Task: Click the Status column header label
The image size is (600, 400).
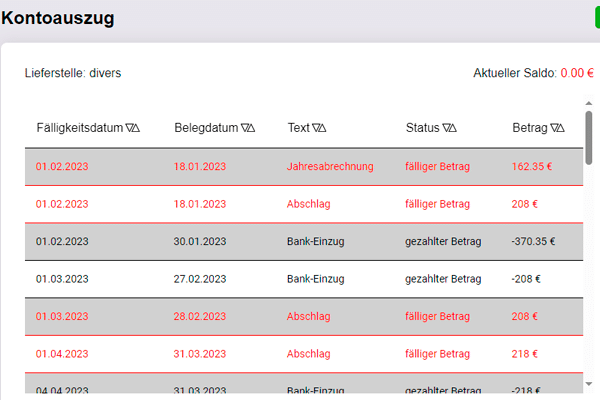Action: (422, 128)
